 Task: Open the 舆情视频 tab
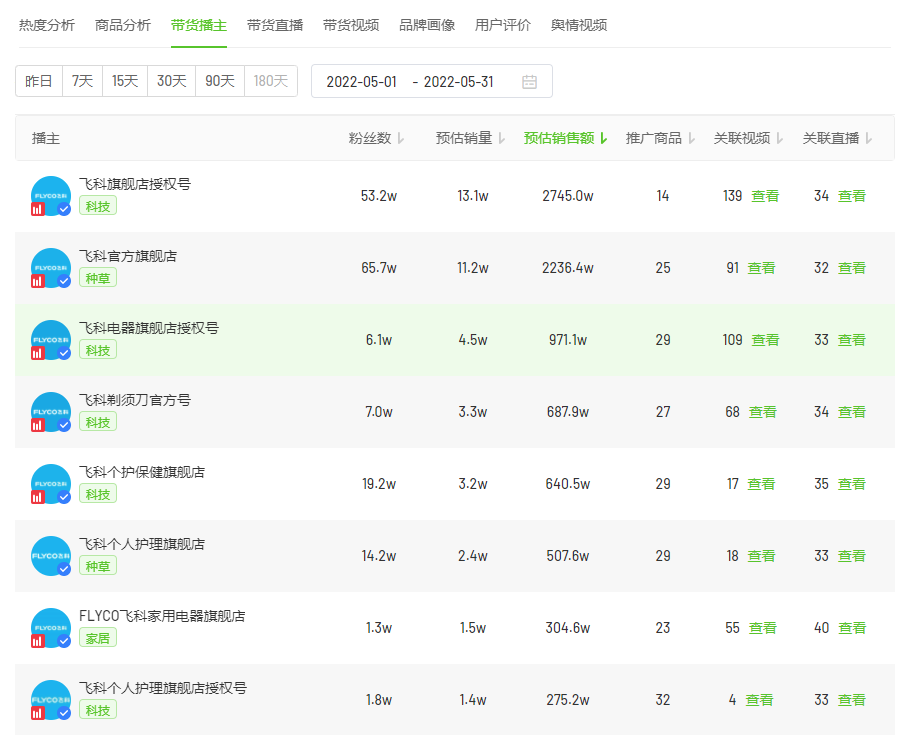tap(579, 25)
